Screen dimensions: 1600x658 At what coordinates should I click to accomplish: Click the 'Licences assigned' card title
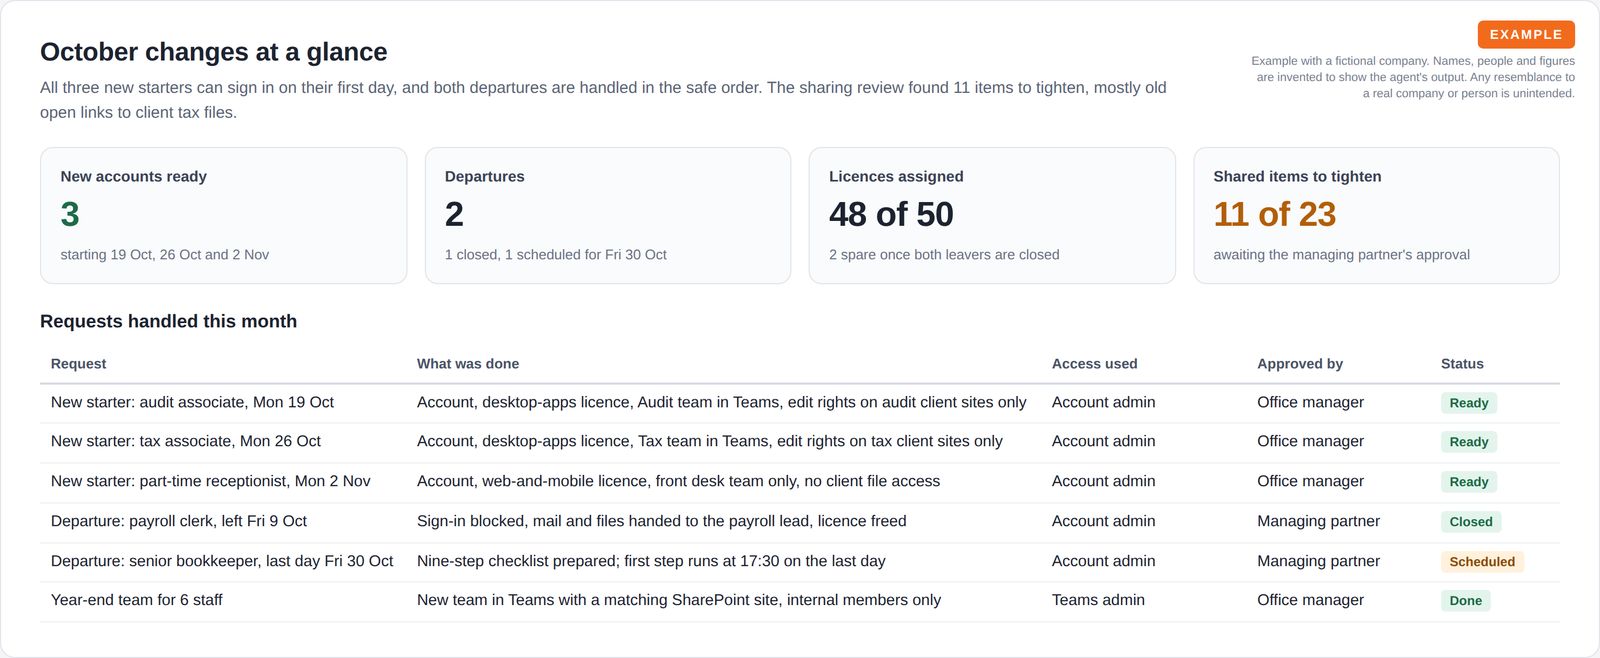tap(896, 176)
